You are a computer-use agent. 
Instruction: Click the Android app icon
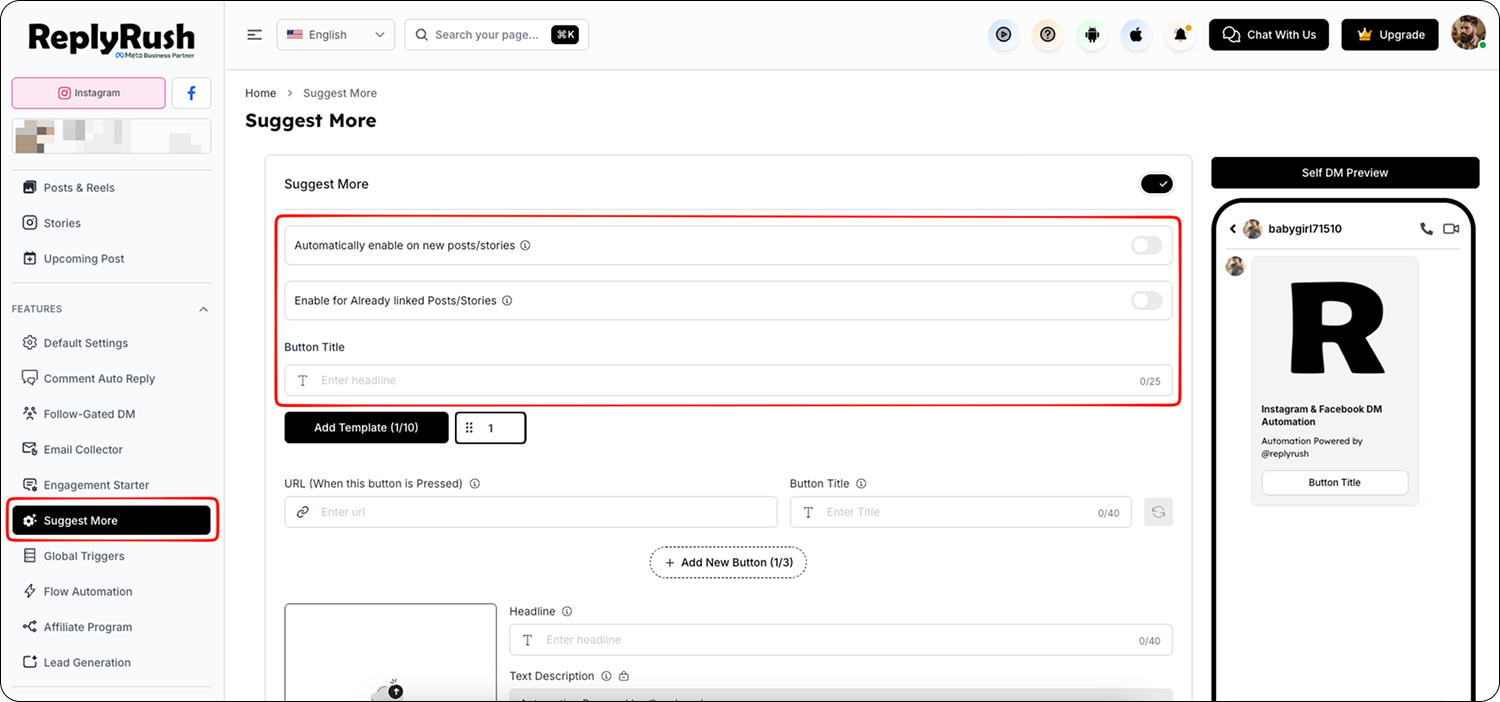tap(1092, 35)
